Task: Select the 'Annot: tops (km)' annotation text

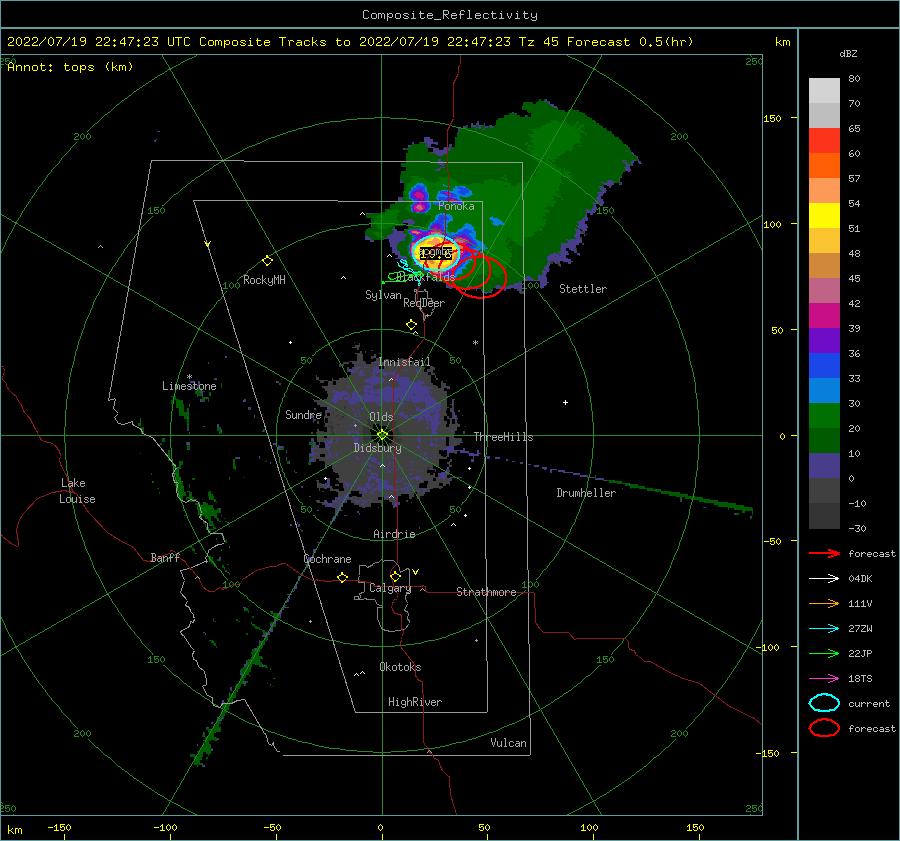Action: coord(70,67)
